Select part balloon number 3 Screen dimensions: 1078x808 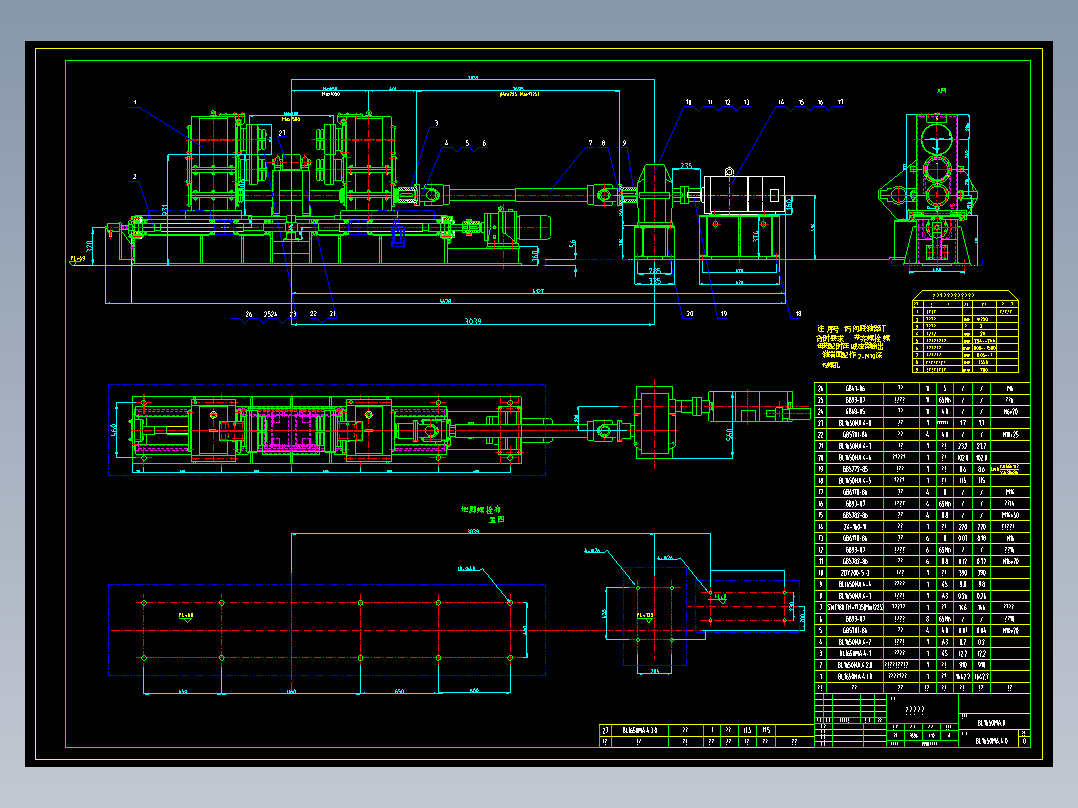(x=436, y=124)
